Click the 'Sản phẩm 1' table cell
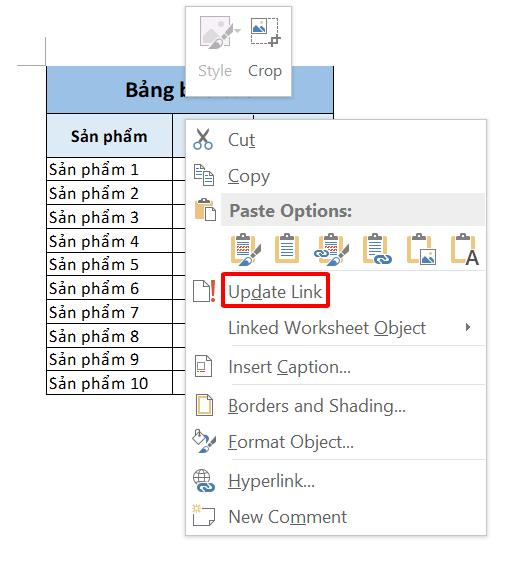 [109, 169]
